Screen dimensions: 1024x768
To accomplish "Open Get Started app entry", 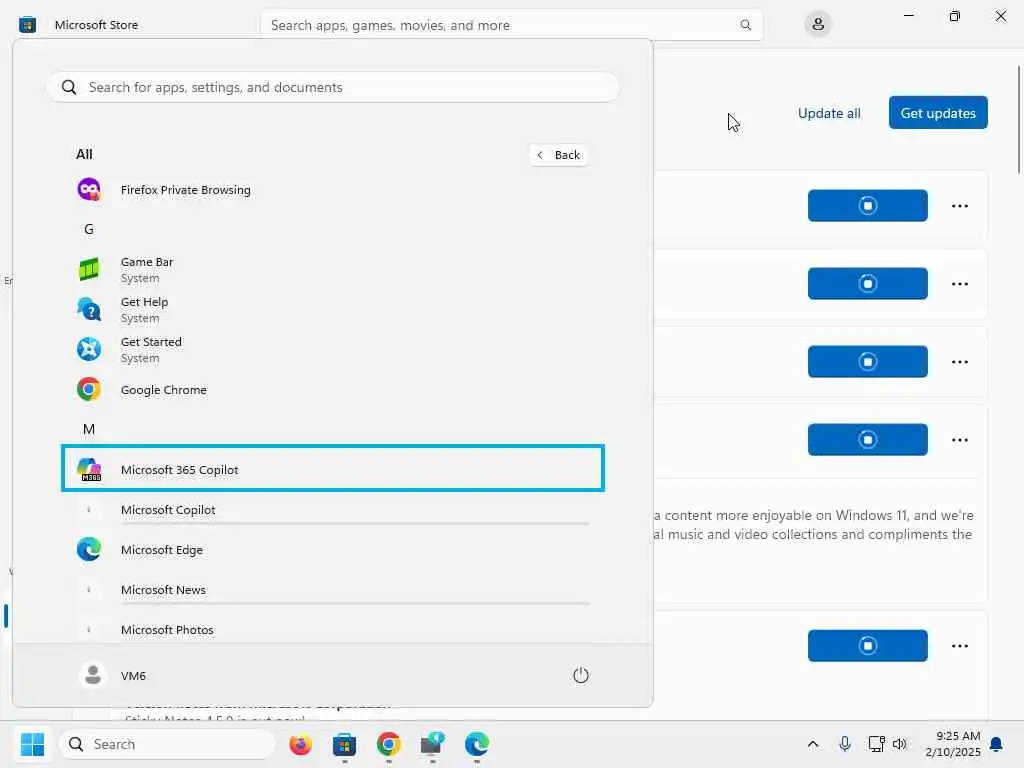I will click(332, 349).
